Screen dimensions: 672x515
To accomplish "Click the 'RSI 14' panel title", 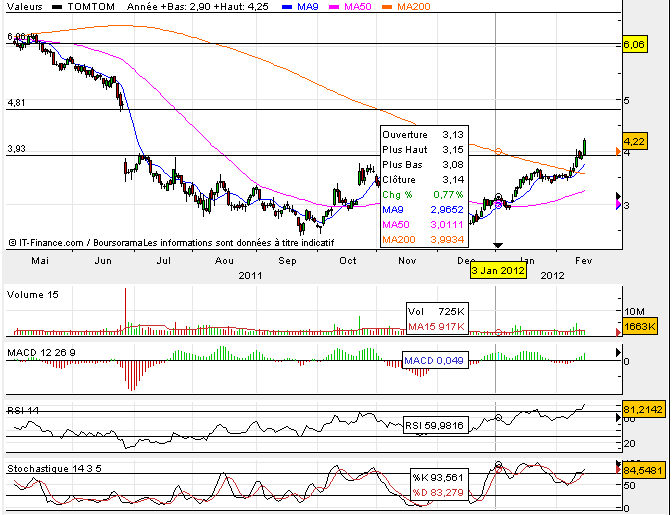I will (23, 410).
